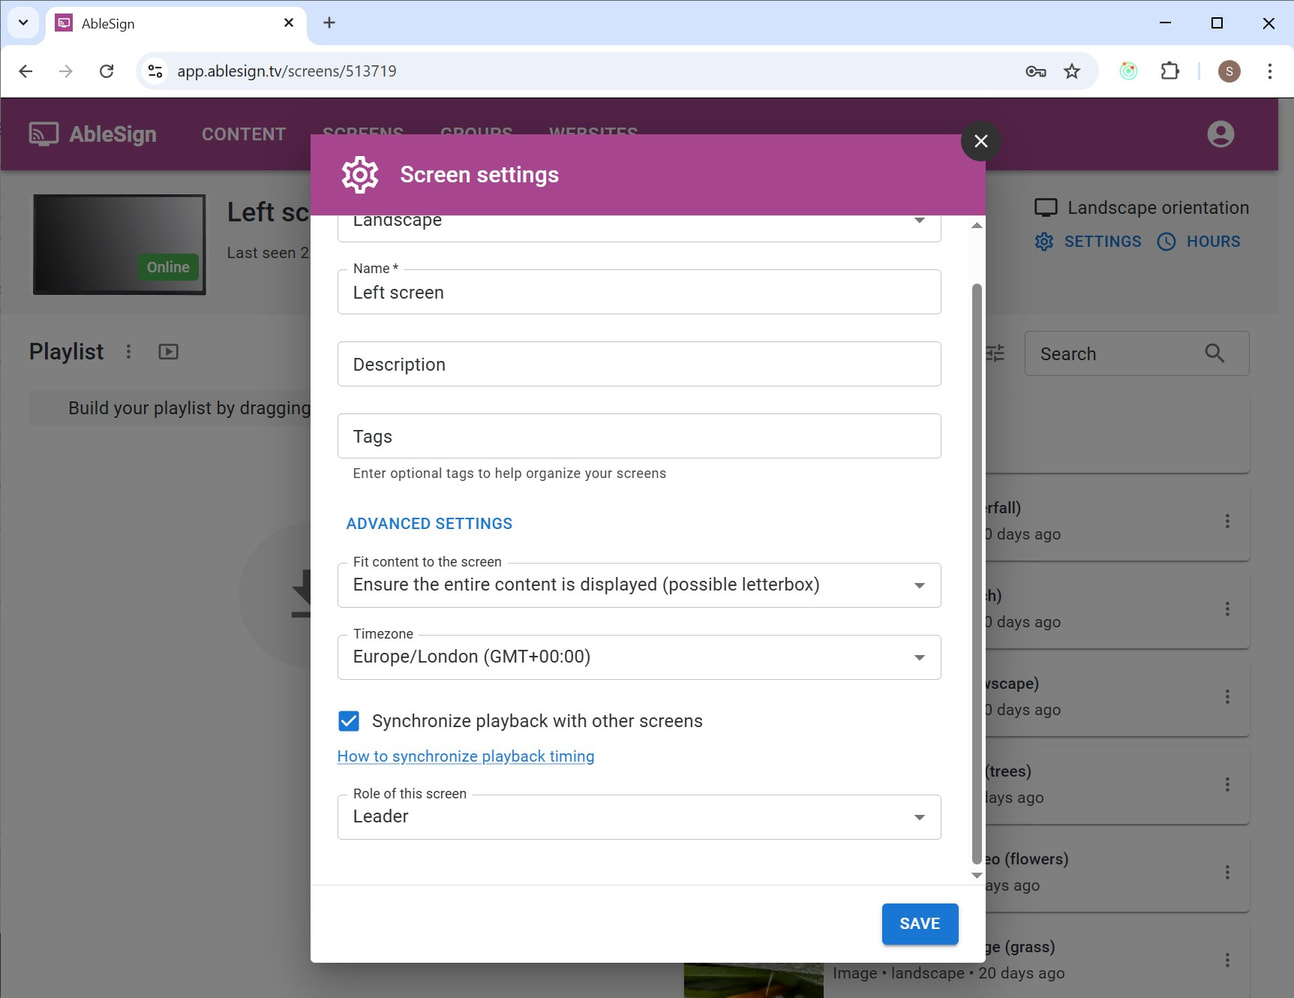Click the gear icon beside SETTINGS
The width and height of the screenshot is (1294, 998).
pos(1044,241)
